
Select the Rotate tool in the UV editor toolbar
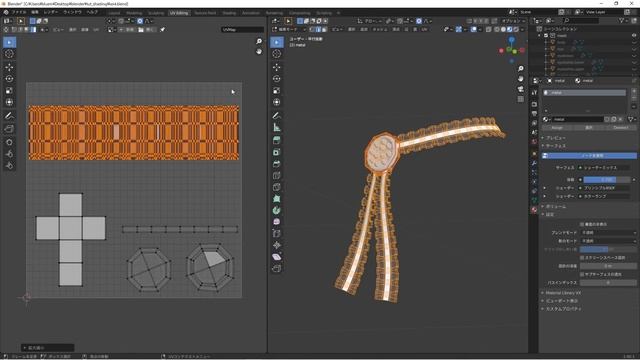tap(9, 79)
